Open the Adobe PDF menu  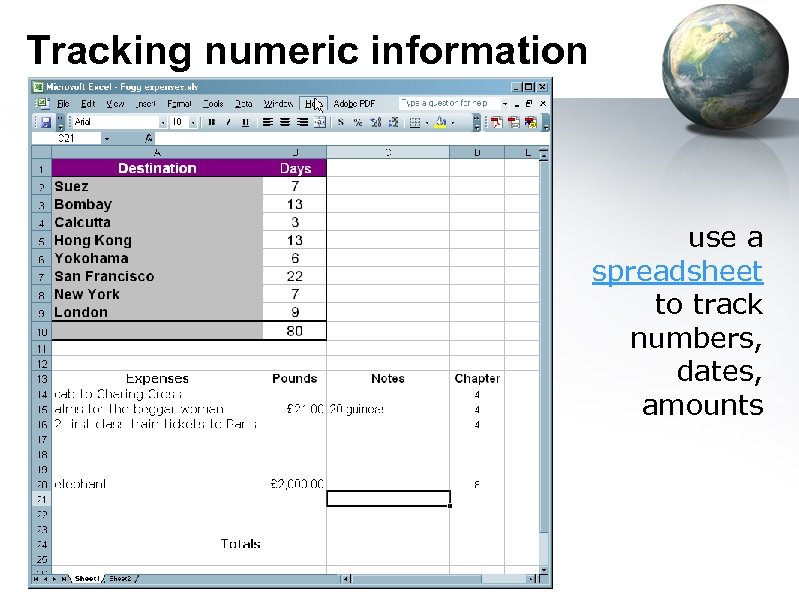tap(354, 104)
